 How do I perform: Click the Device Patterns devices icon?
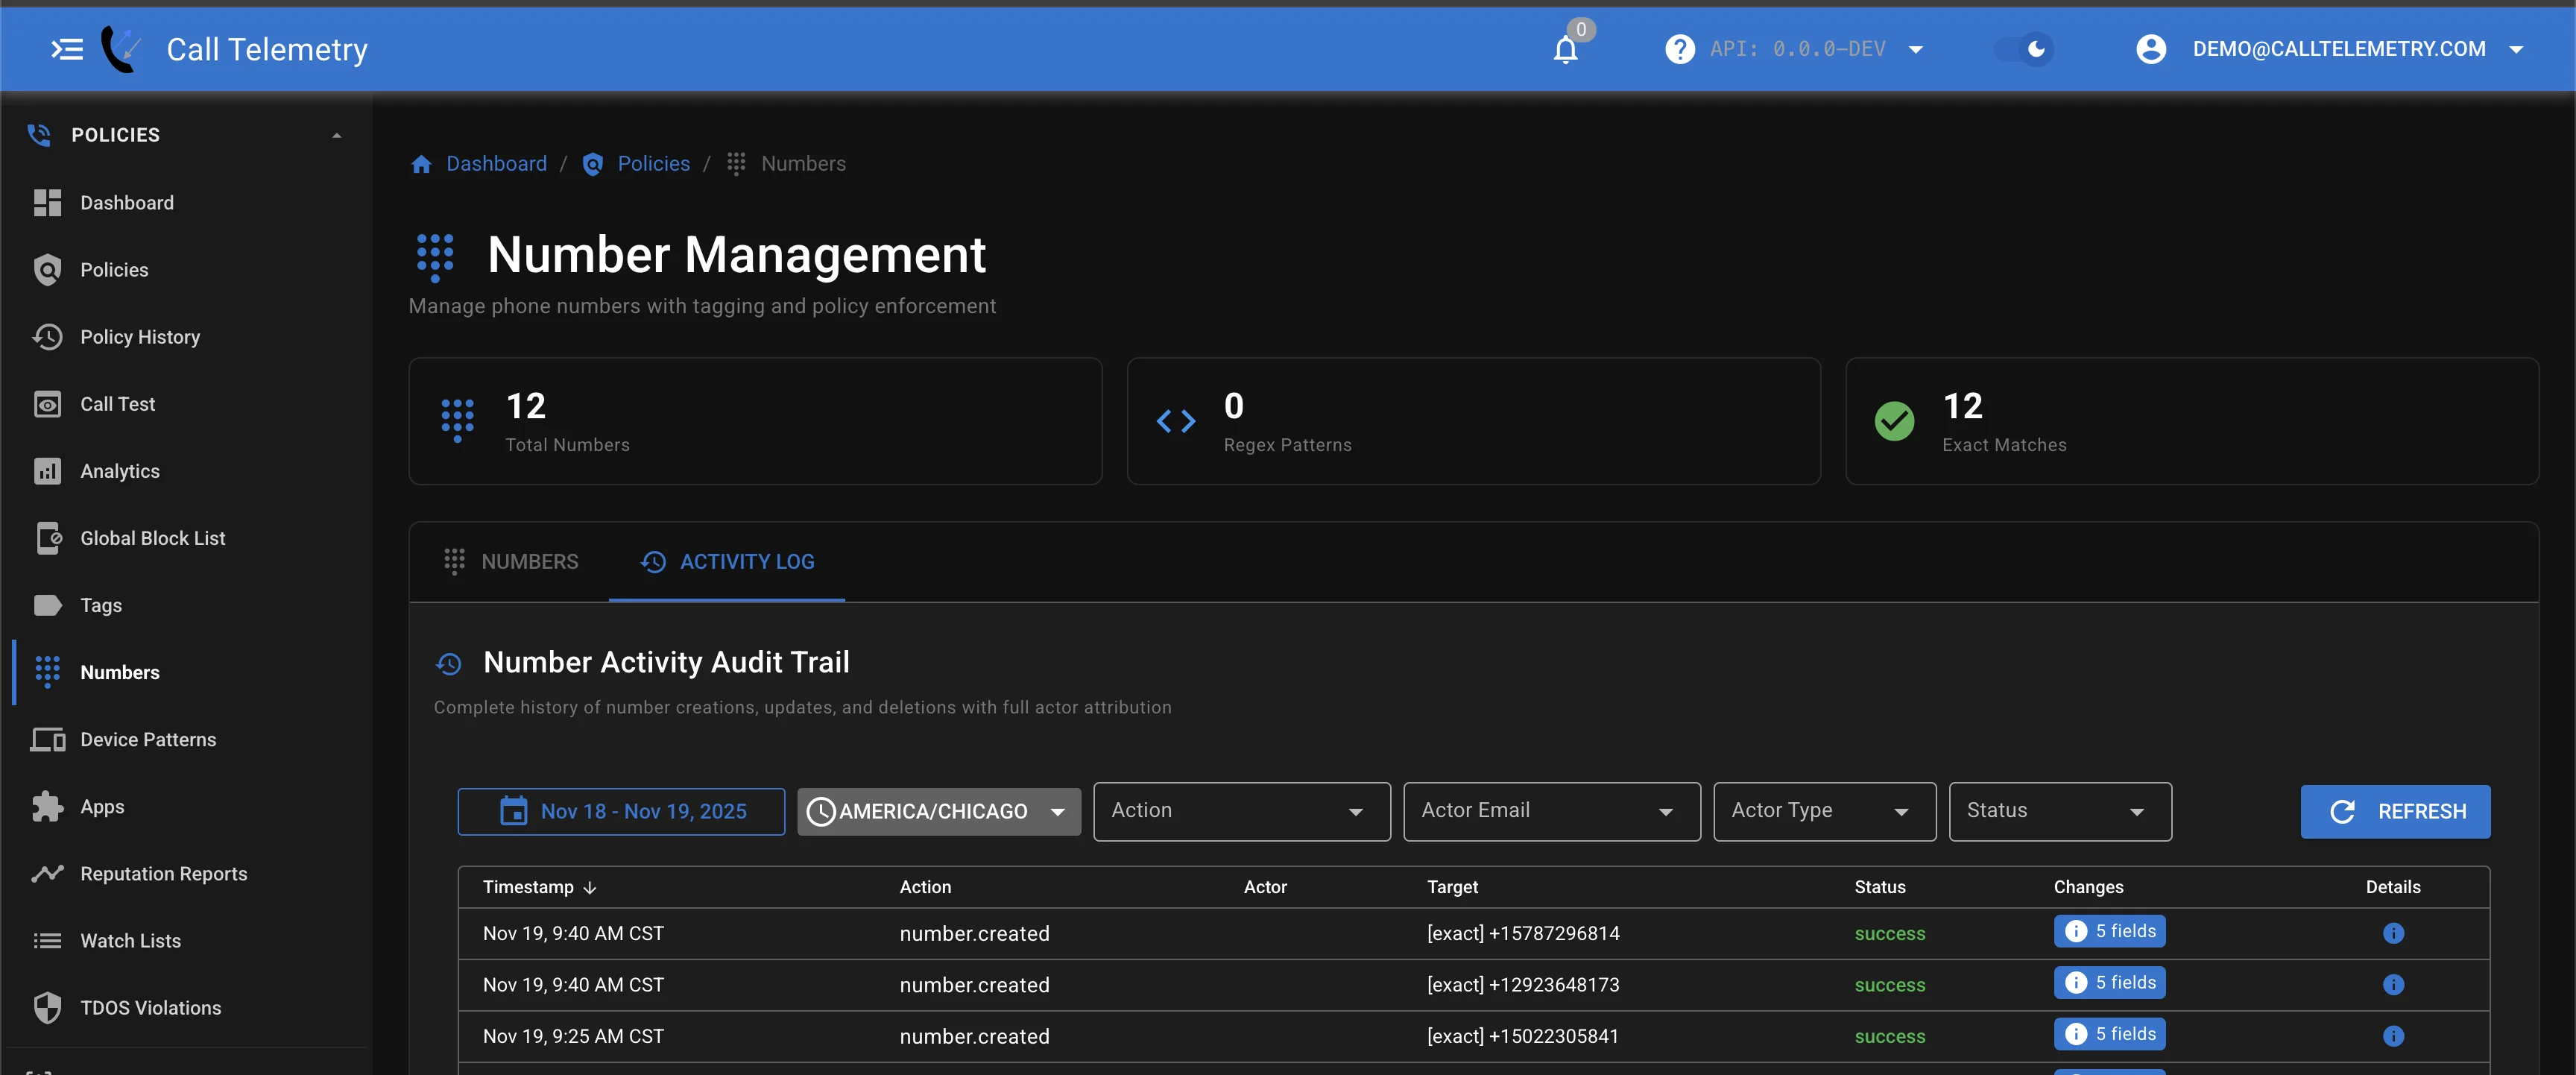[x=47, y=739]
